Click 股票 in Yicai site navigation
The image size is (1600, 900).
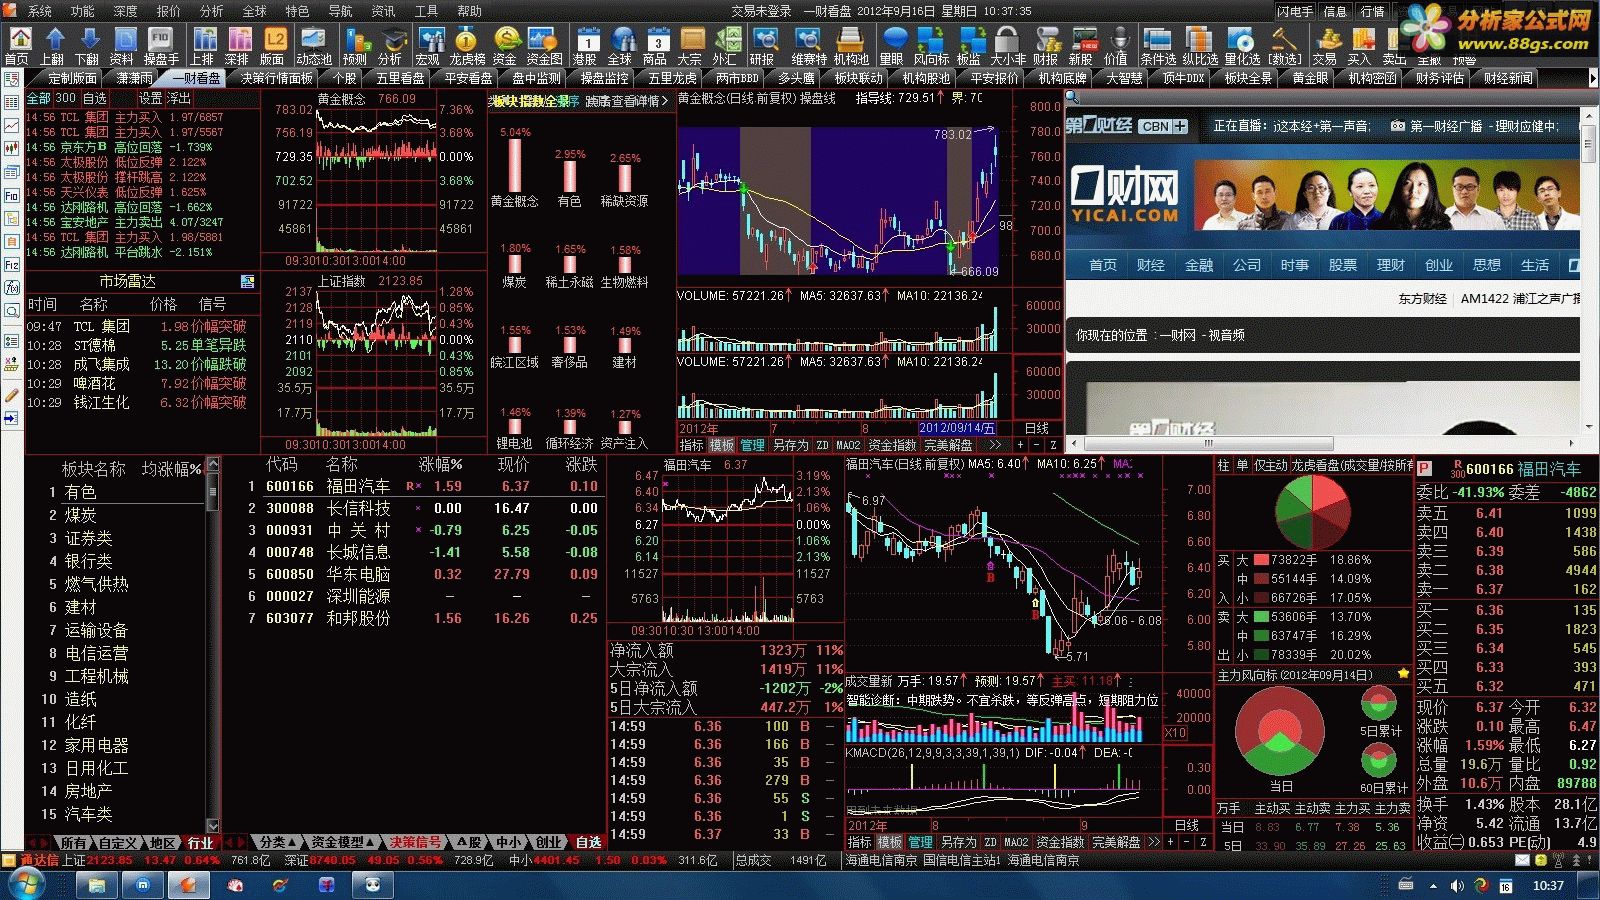(x=1343, y=265)
